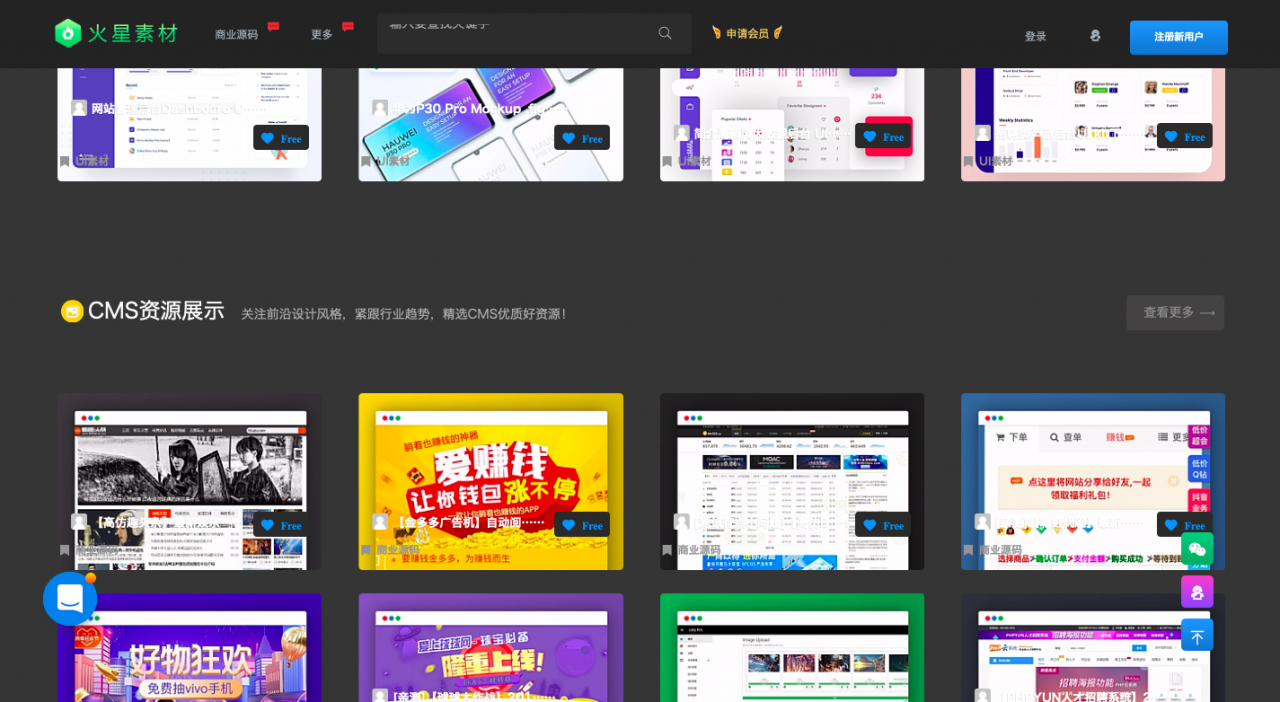Open the 更多 dropdown menu
1280x702 pixels.
click(x=320, y=33)
